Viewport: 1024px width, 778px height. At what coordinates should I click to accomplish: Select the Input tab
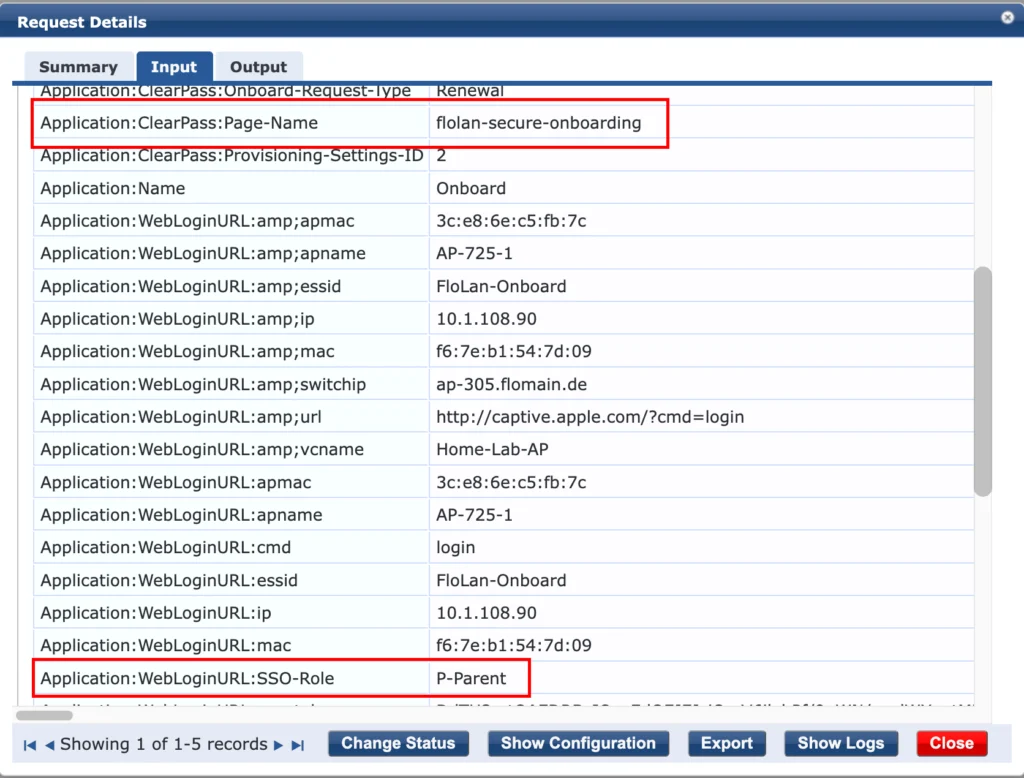[x=174, y=66]
